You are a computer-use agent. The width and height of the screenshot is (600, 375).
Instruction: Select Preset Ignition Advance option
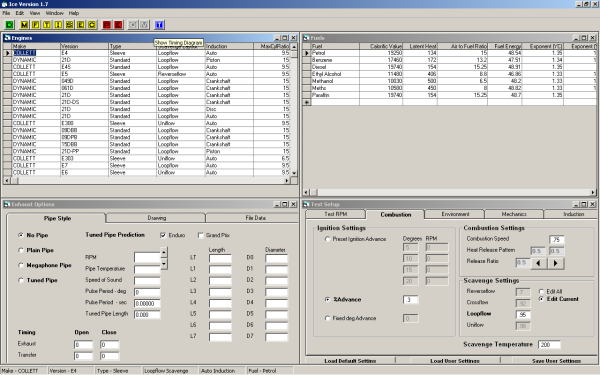[327, 239]
